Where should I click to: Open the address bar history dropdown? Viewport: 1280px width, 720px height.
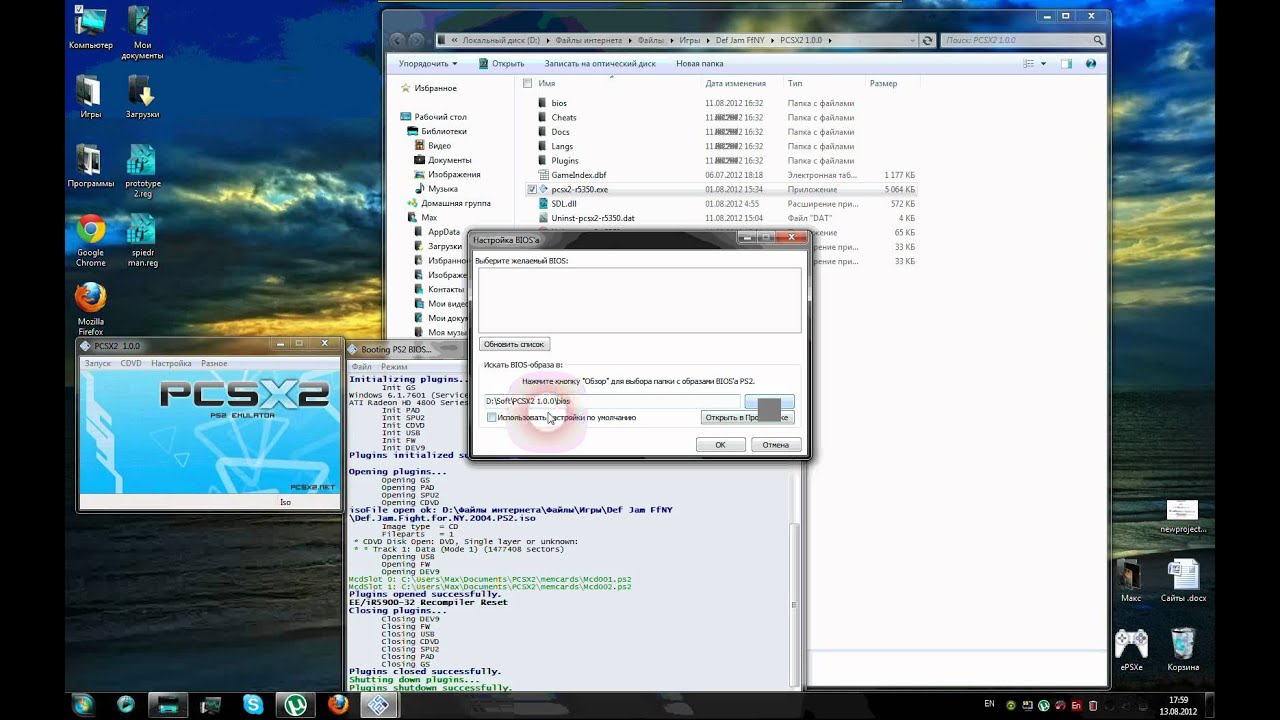pyautogui.click(x=912, y=40)
